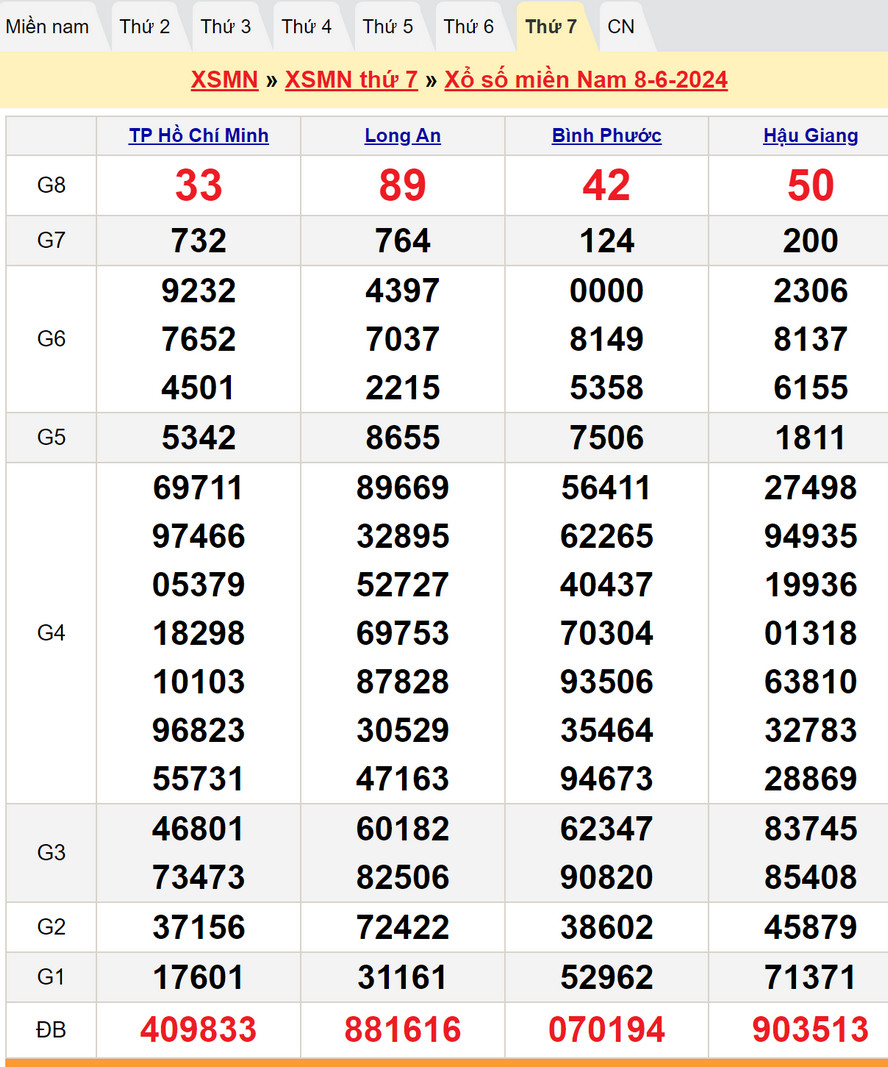This screenshot has width=888, height=1067.
Task: Click the Thứ 6 tab
Action: (x=469, y=27)
